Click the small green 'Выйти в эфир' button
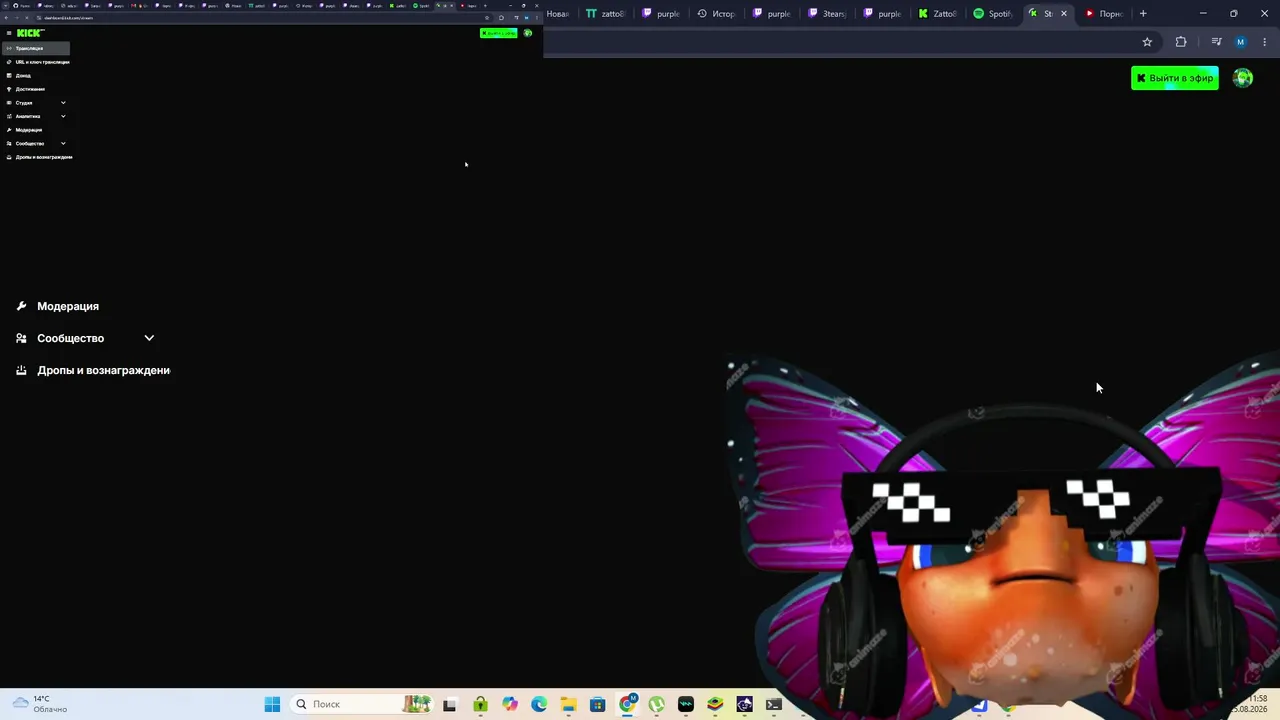This screenshot has height=720, width=1280. 499,33
